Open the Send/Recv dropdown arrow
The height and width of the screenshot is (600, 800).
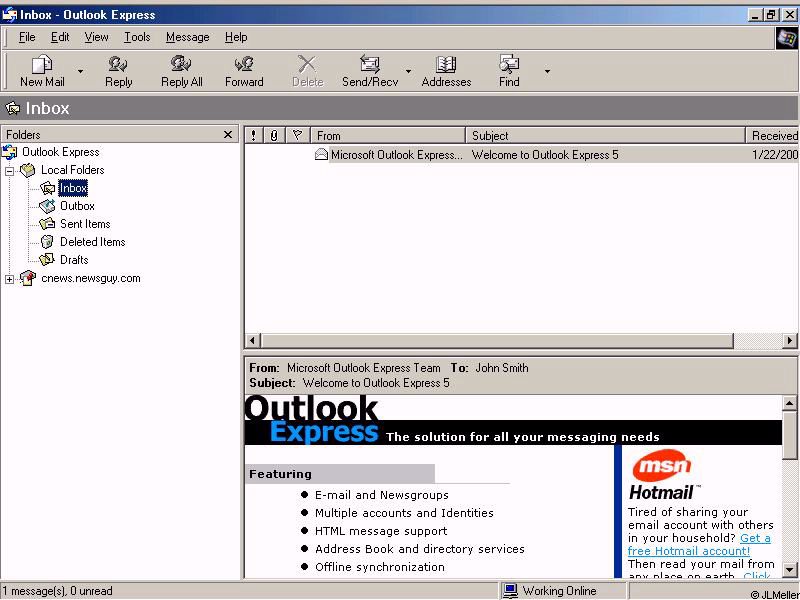coord(408,72)
